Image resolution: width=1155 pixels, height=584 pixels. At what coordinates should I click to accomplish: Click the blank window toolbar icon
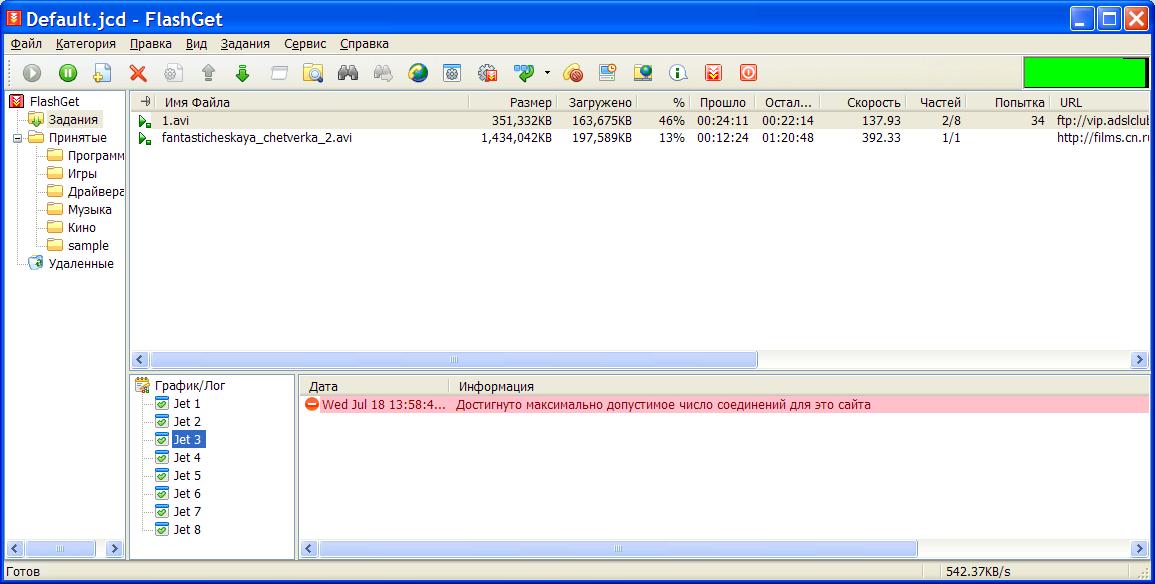click(278, 73)
